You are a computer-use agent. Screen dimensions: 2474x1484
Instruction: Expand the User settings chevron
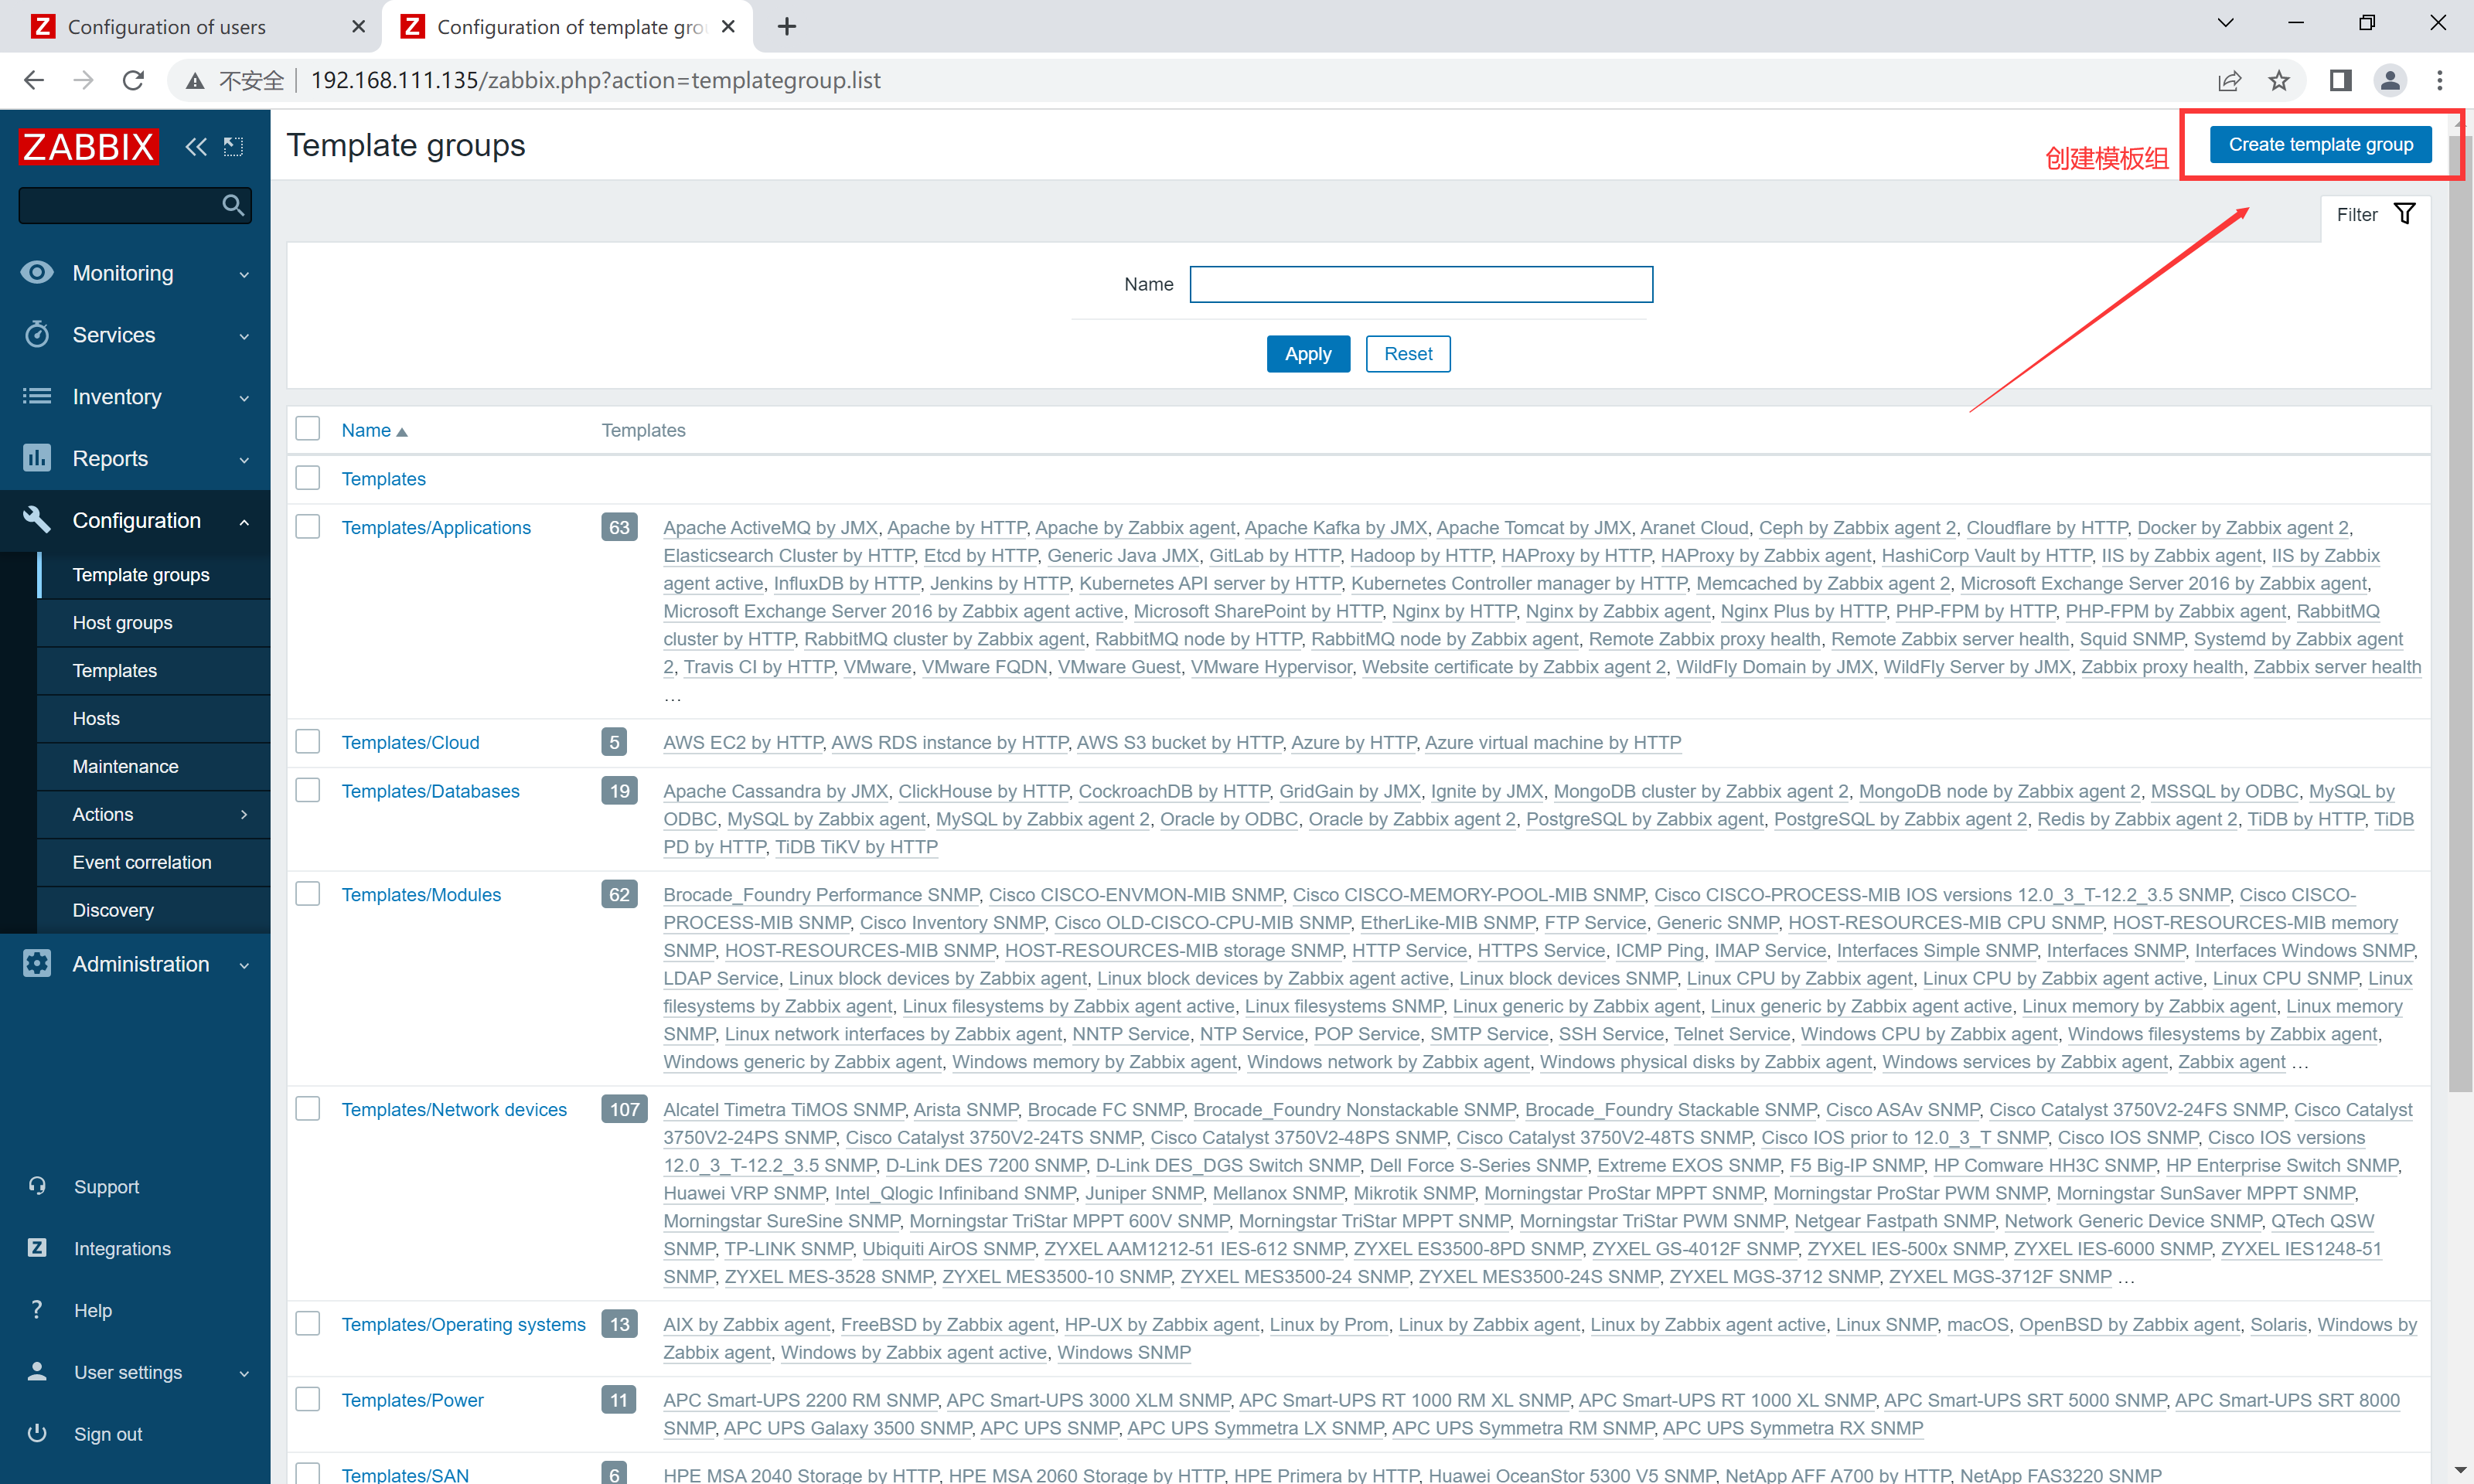pos(244,1373)
